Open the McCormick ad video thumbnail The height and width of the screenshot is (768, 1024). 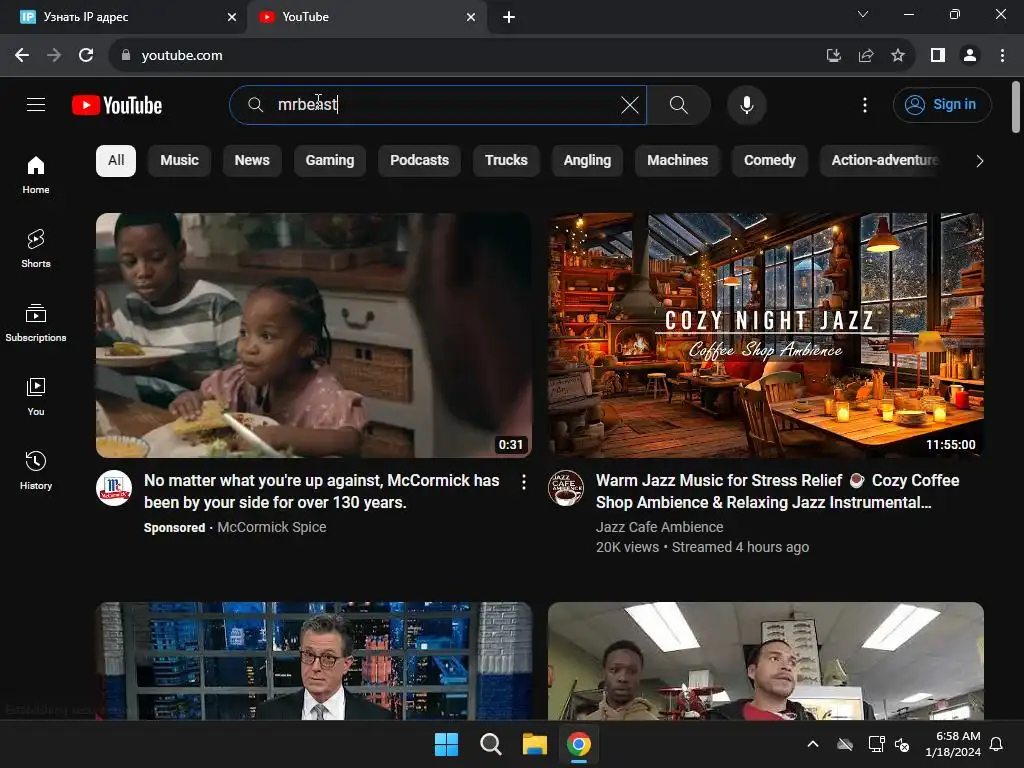coord(314,335)
